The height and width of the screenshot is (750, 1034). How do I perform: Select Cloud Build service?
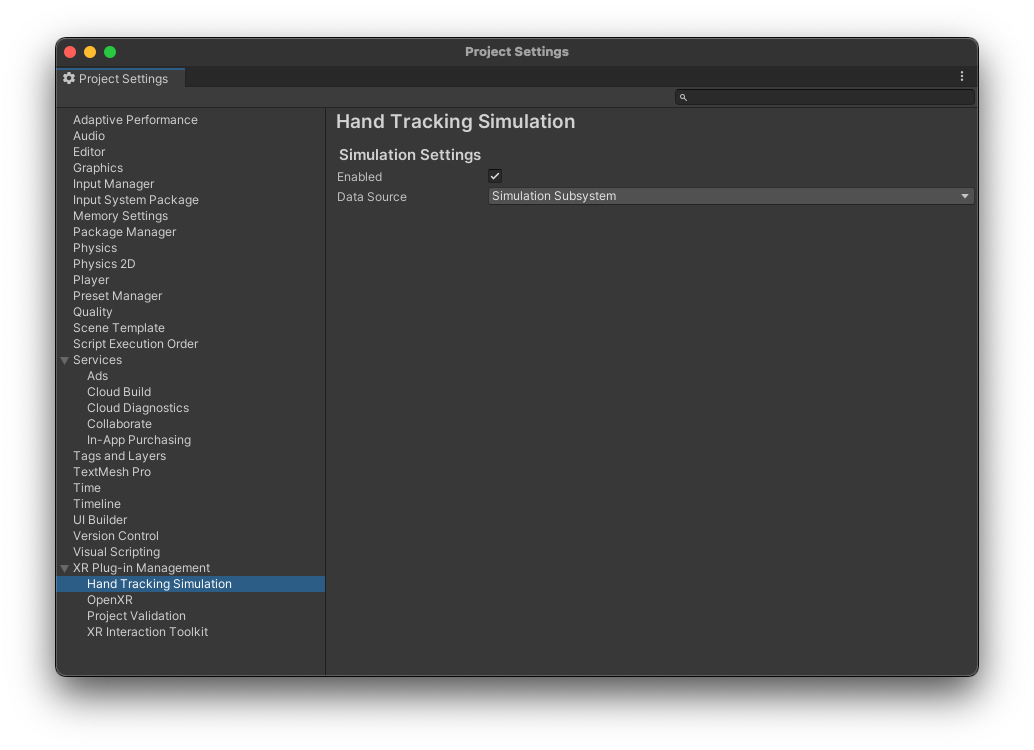pos(119,392)
